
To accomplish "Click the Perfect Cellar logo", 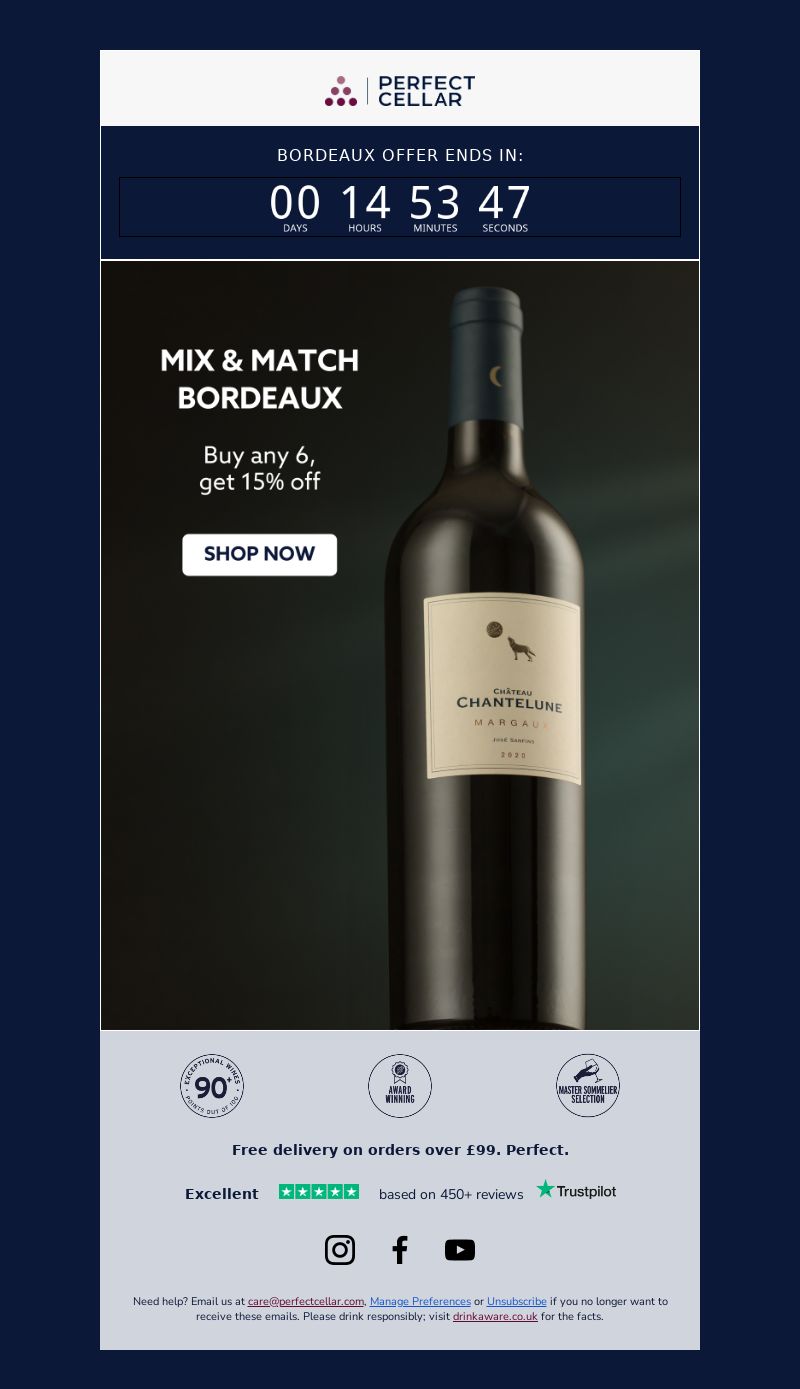I will tap(400, 90).
